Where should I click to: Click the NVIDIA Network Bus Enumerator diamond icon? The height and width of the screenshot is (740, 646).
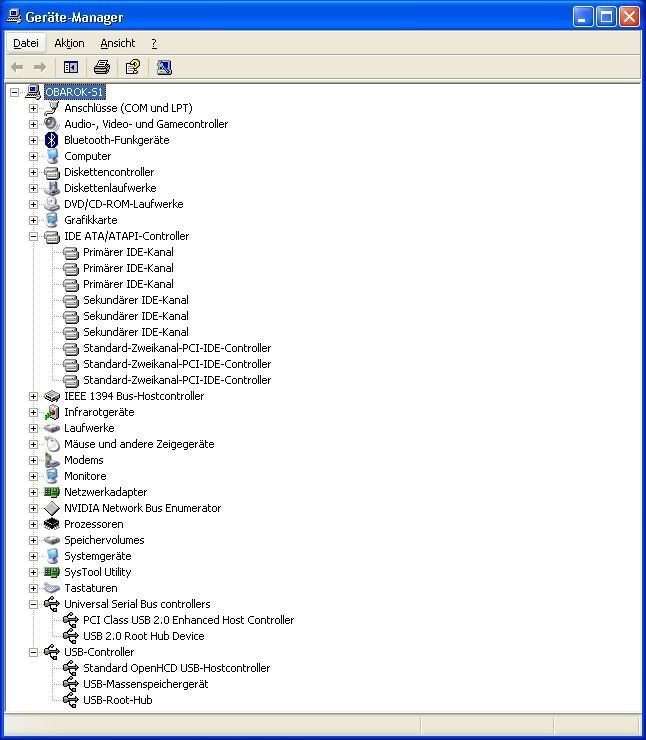51,508
